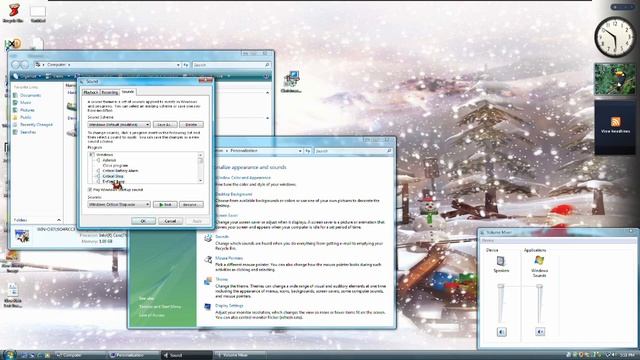Mute Windows Sounds in Volume Mixer
Screen dimensions: 640x360
click(540, 332)
